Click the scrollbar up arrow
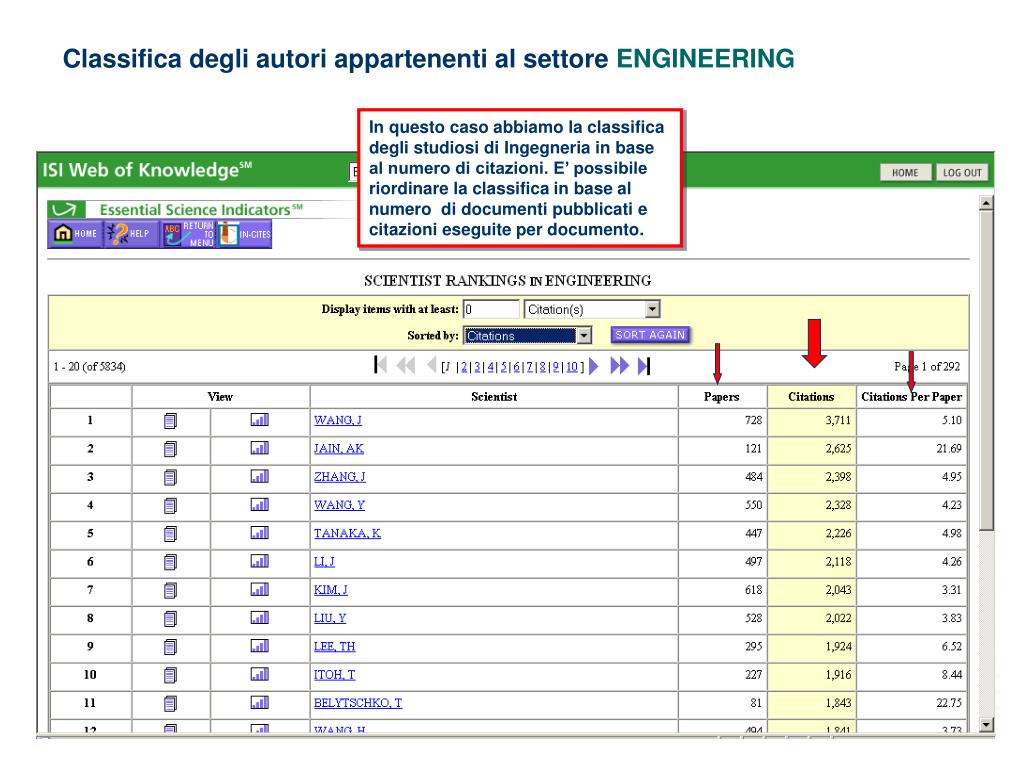Screen dimensions: 1024x768 coord(986,203)
